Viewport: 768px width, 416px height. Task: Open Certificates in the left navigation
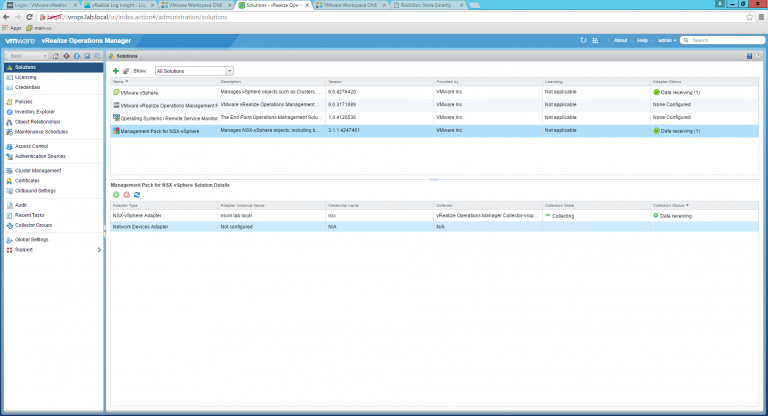tap(27, 181)
